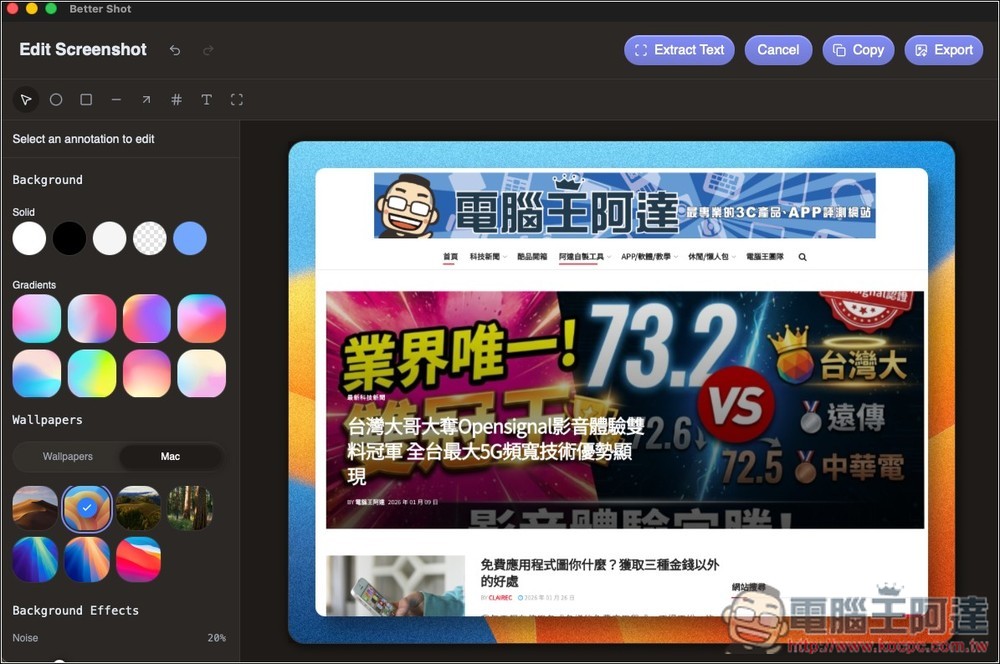This screenshot has width=1000, height=664.
Task: Cancel the screenshot edit
Action: [x=778, y=49]
